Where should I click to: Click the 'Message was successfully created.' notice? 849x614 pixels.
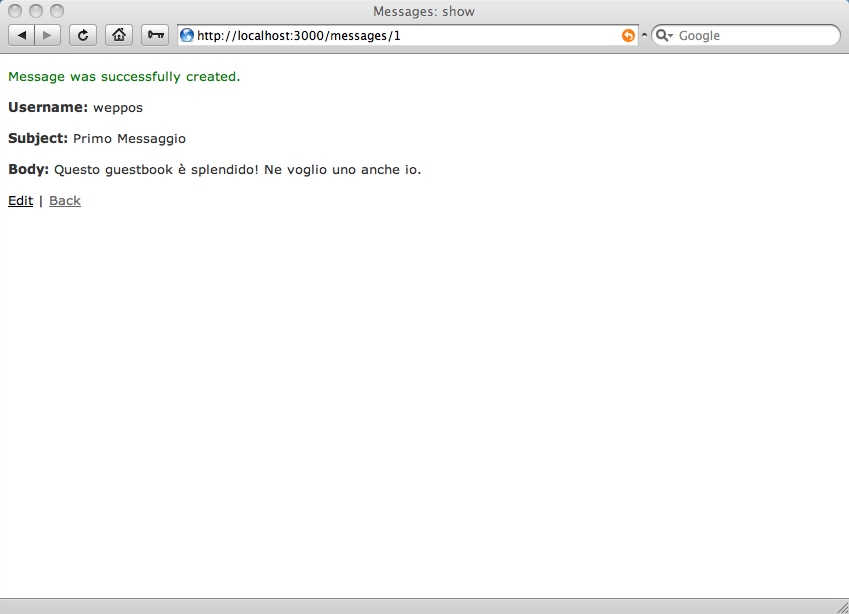click(124, 77)
